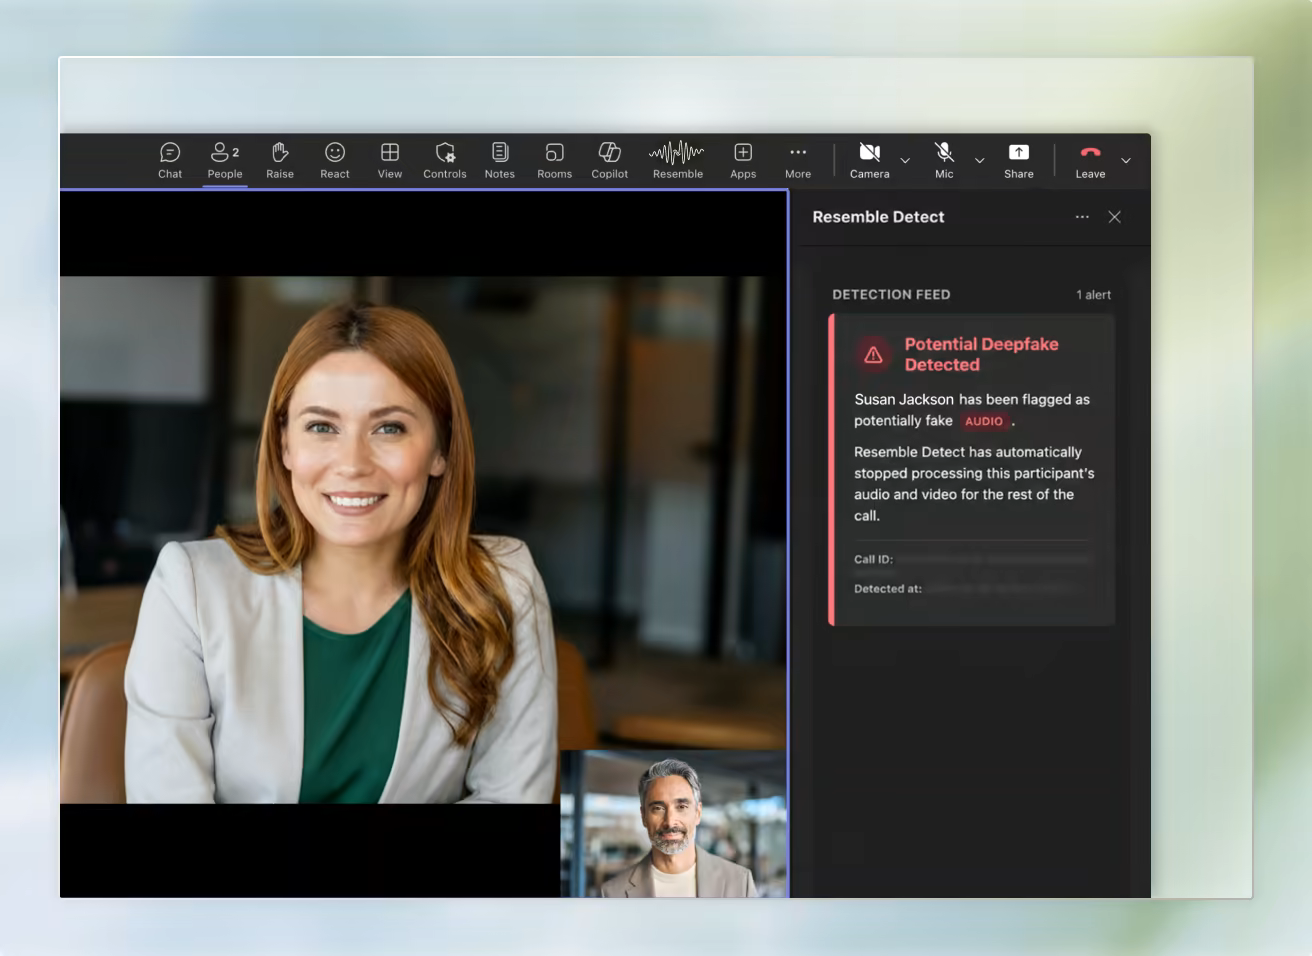Open breakout Rooms

coord(555,160)
